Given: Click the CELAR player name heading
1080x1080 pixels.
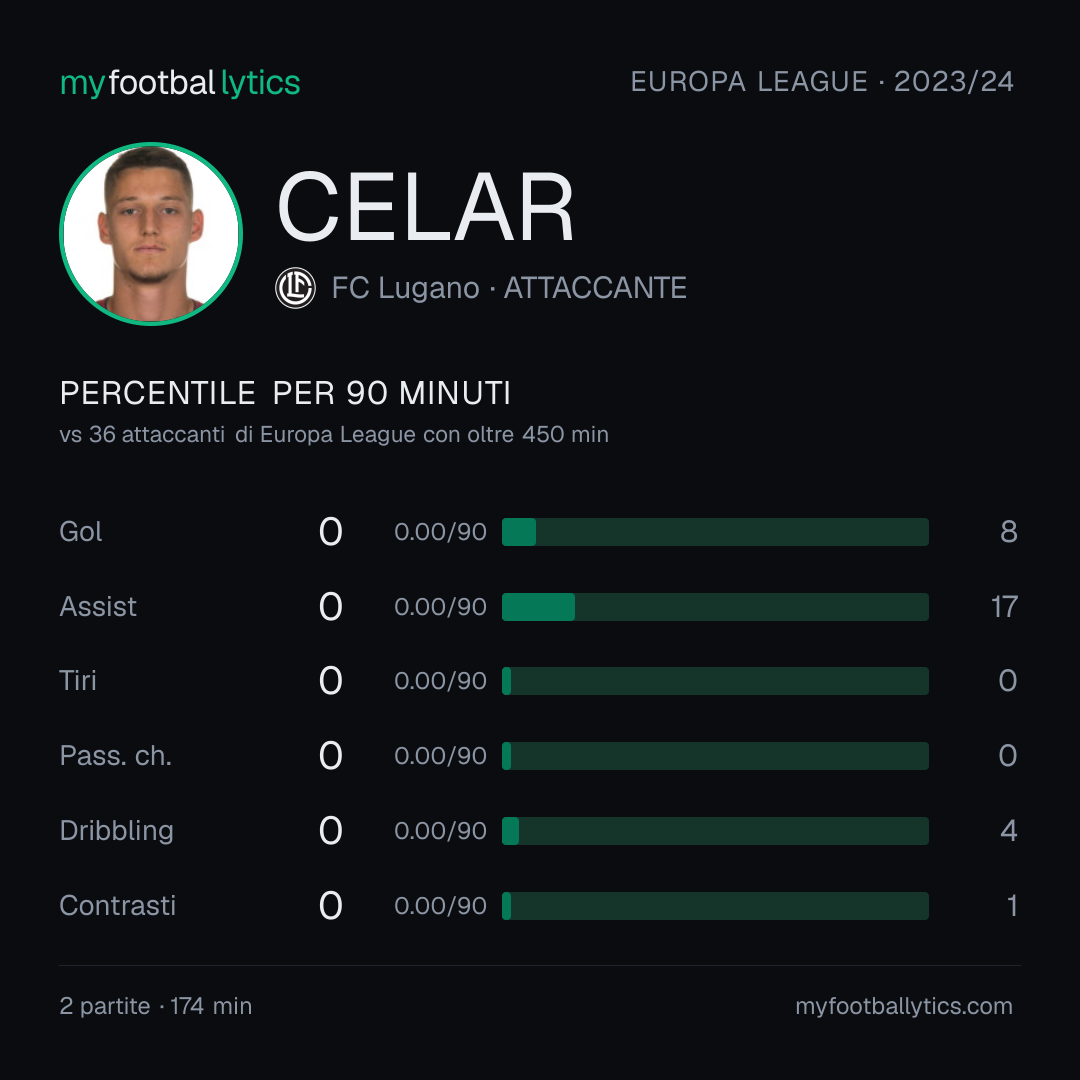Looking at the screenshot, I should coord(426,207).
